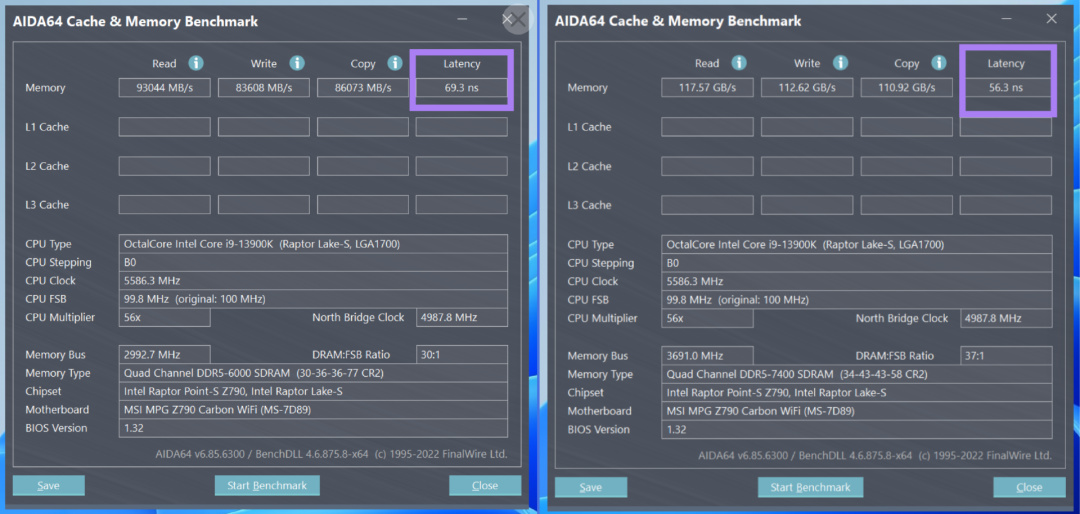1080x514 pixels.
Task: Close the right AIDA64 window with X
Action: pos(1051,19)
